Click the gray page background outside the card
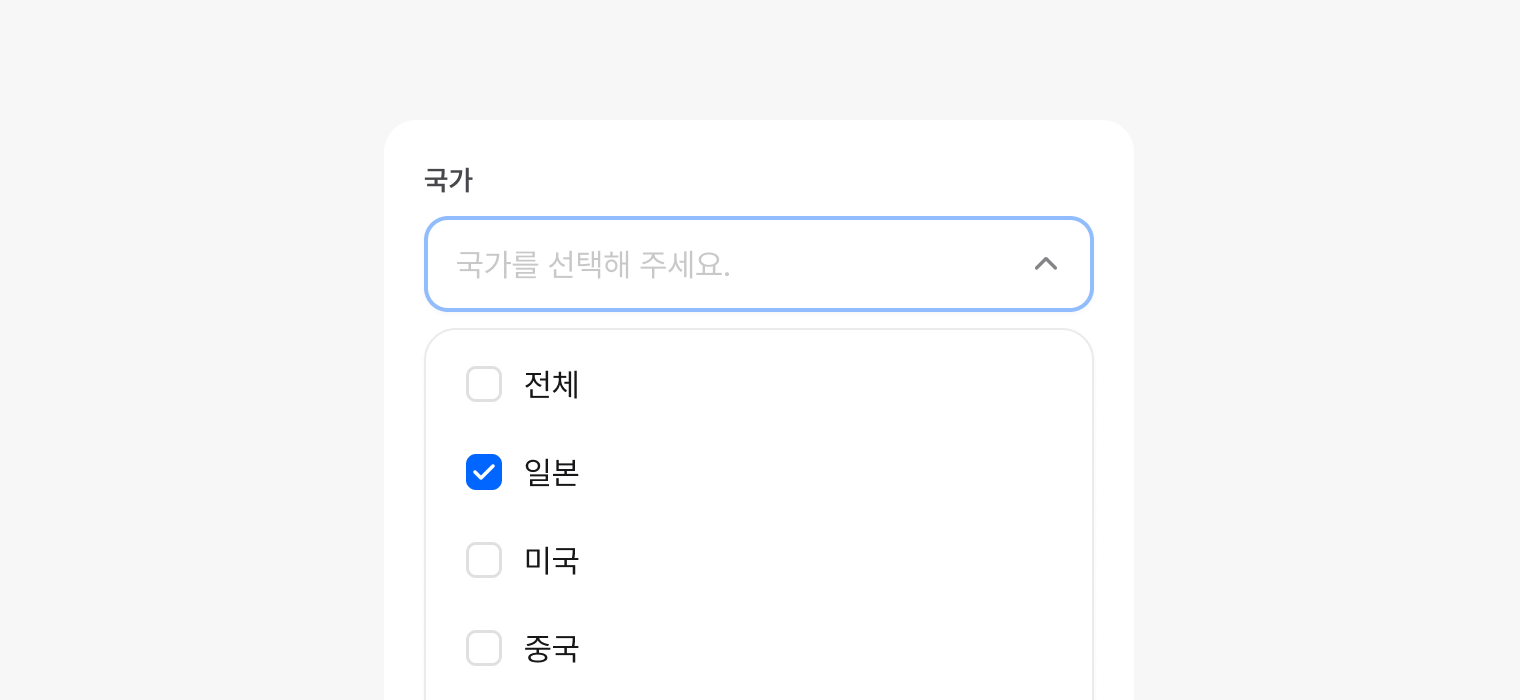The image size is (1520, 700). point(200,350)
